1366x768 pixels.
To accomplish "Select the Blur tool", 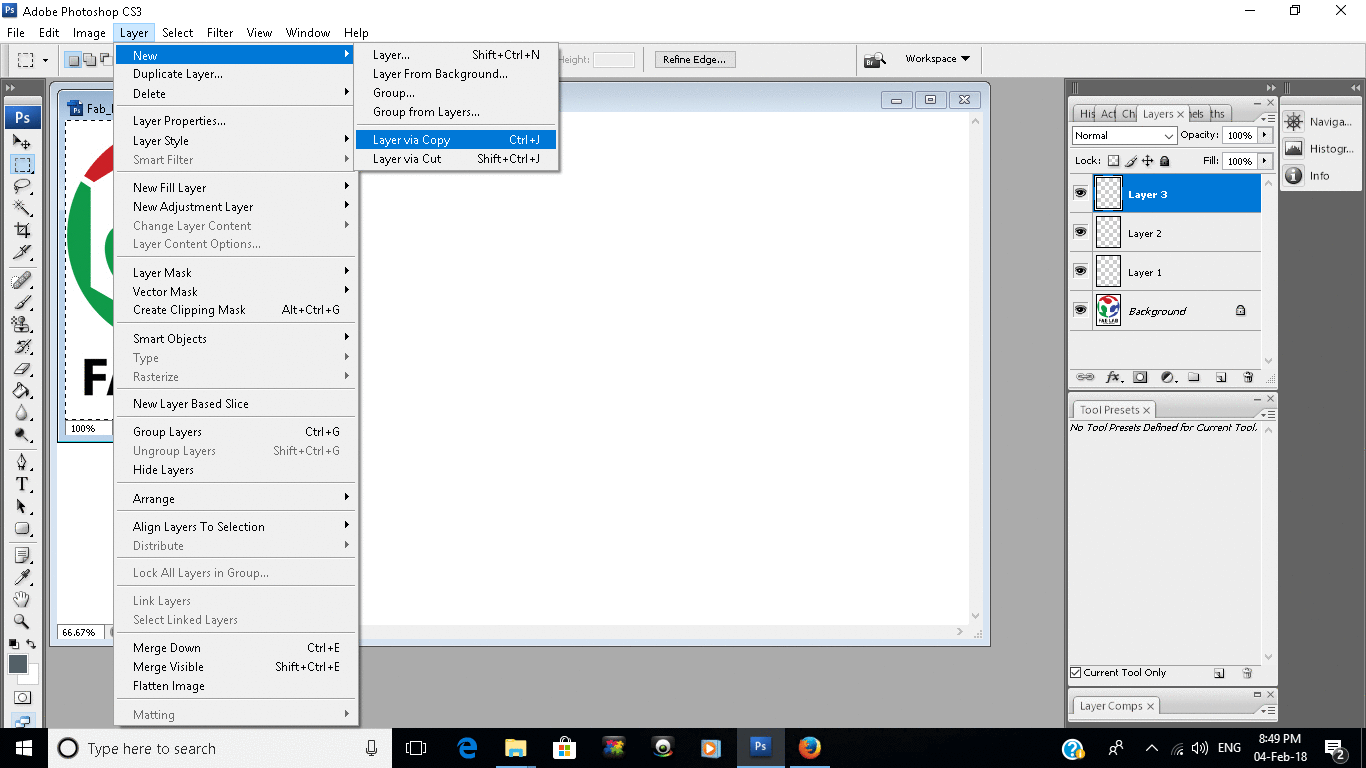I will pos(22,412).
